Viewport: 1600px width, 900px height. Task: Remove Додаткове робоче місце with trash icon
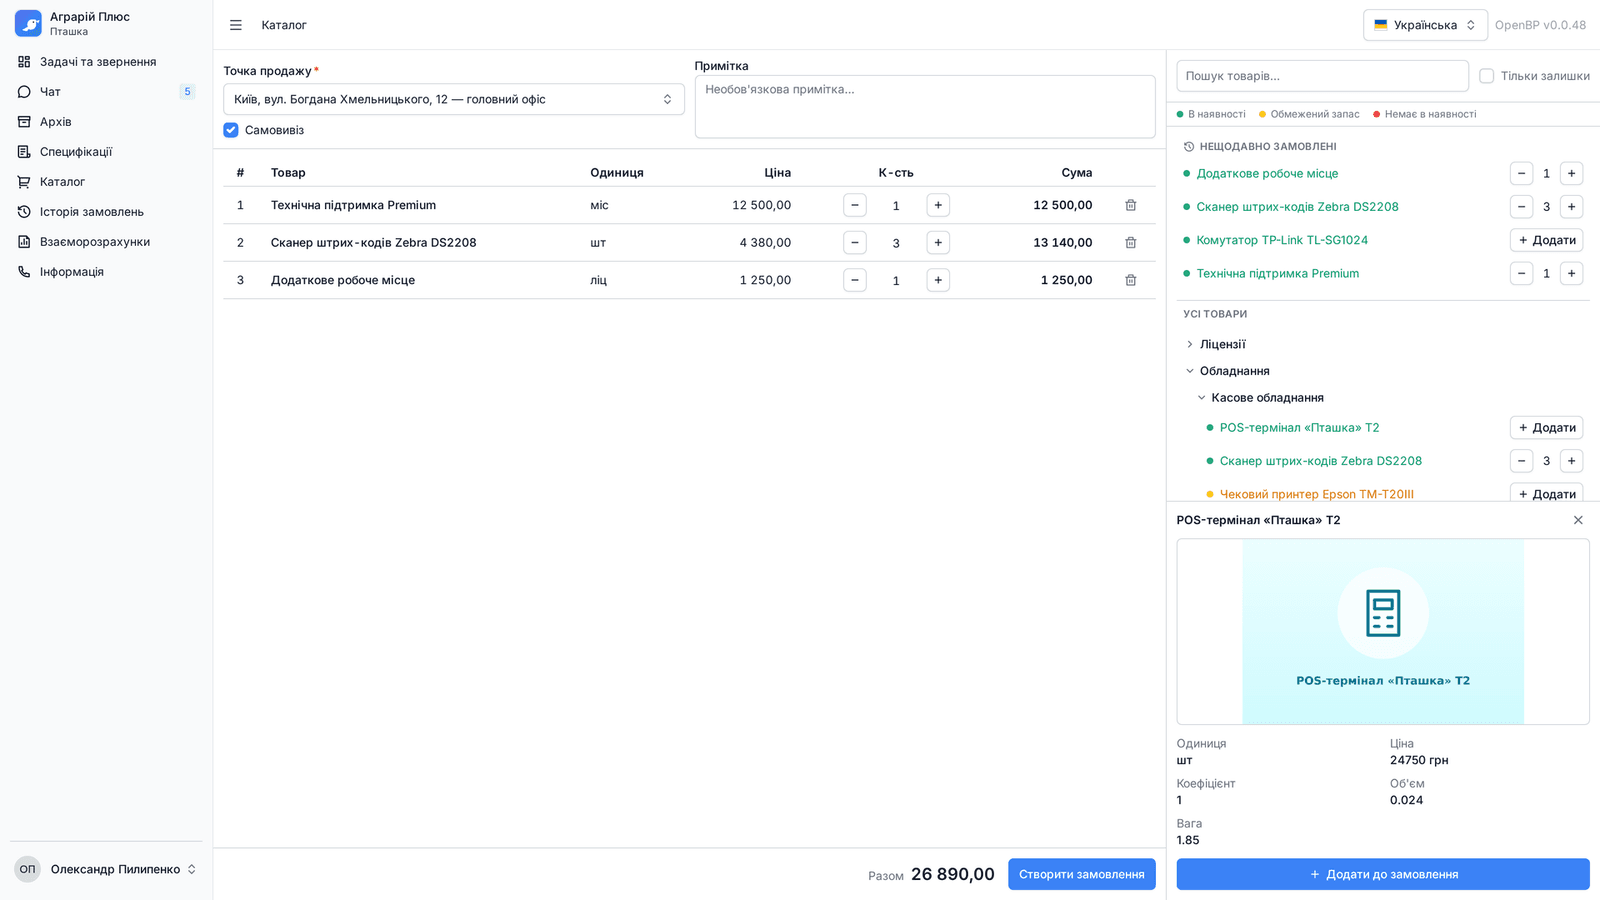click(x=1130, y=280)
